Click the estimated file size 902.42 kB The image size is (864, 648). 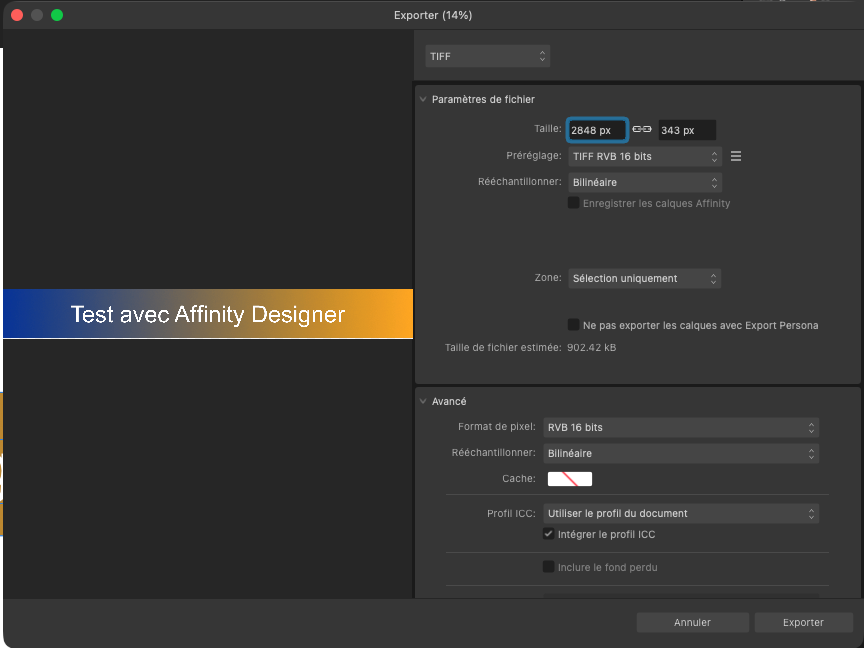[x=591, y=347]
